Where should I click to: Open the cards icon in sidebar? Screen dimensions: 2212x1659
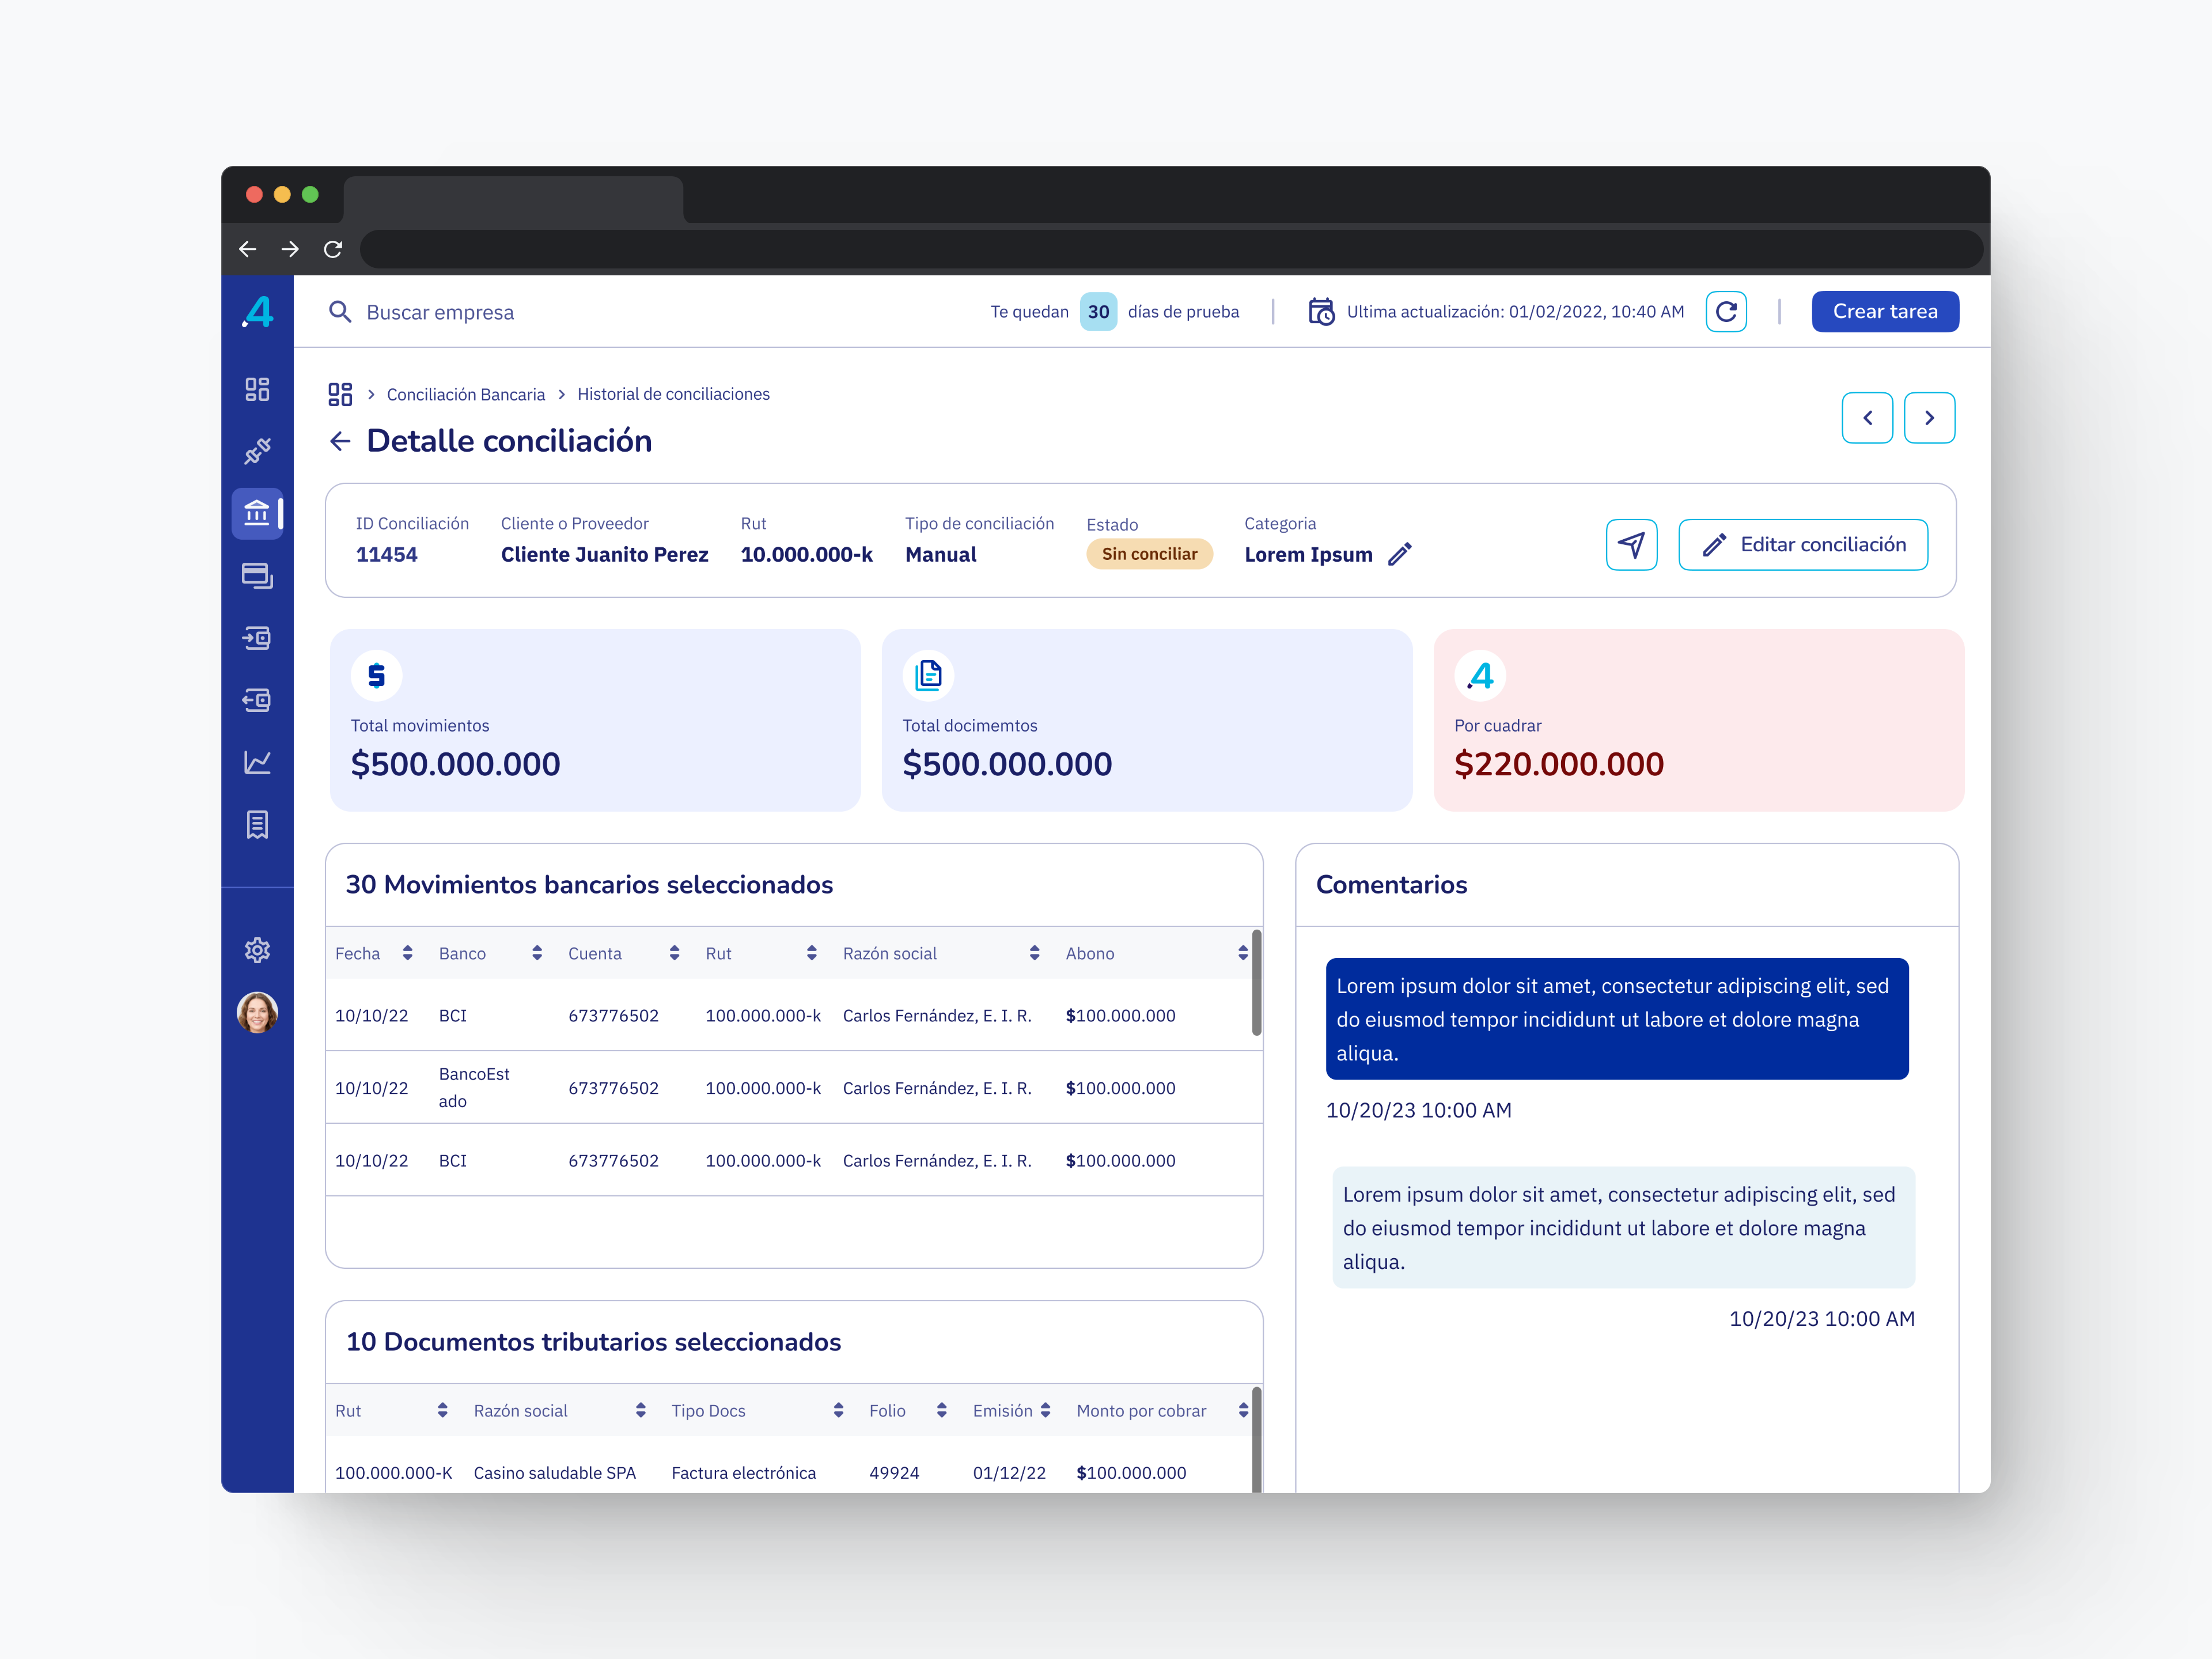[x=257, y=576]
